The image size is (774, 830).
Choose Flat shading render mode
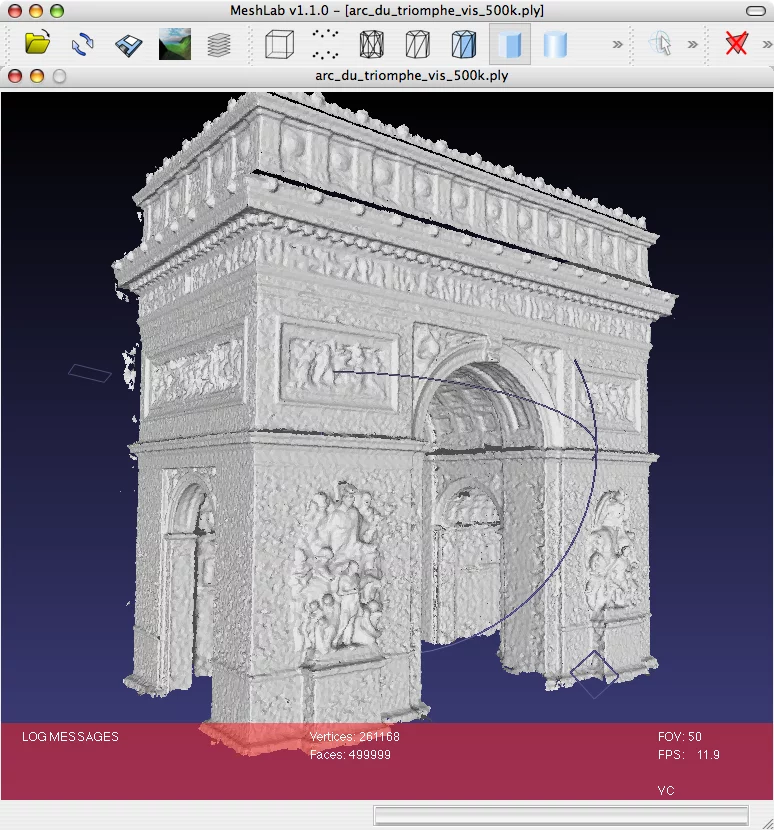click(x=509, y=44)
